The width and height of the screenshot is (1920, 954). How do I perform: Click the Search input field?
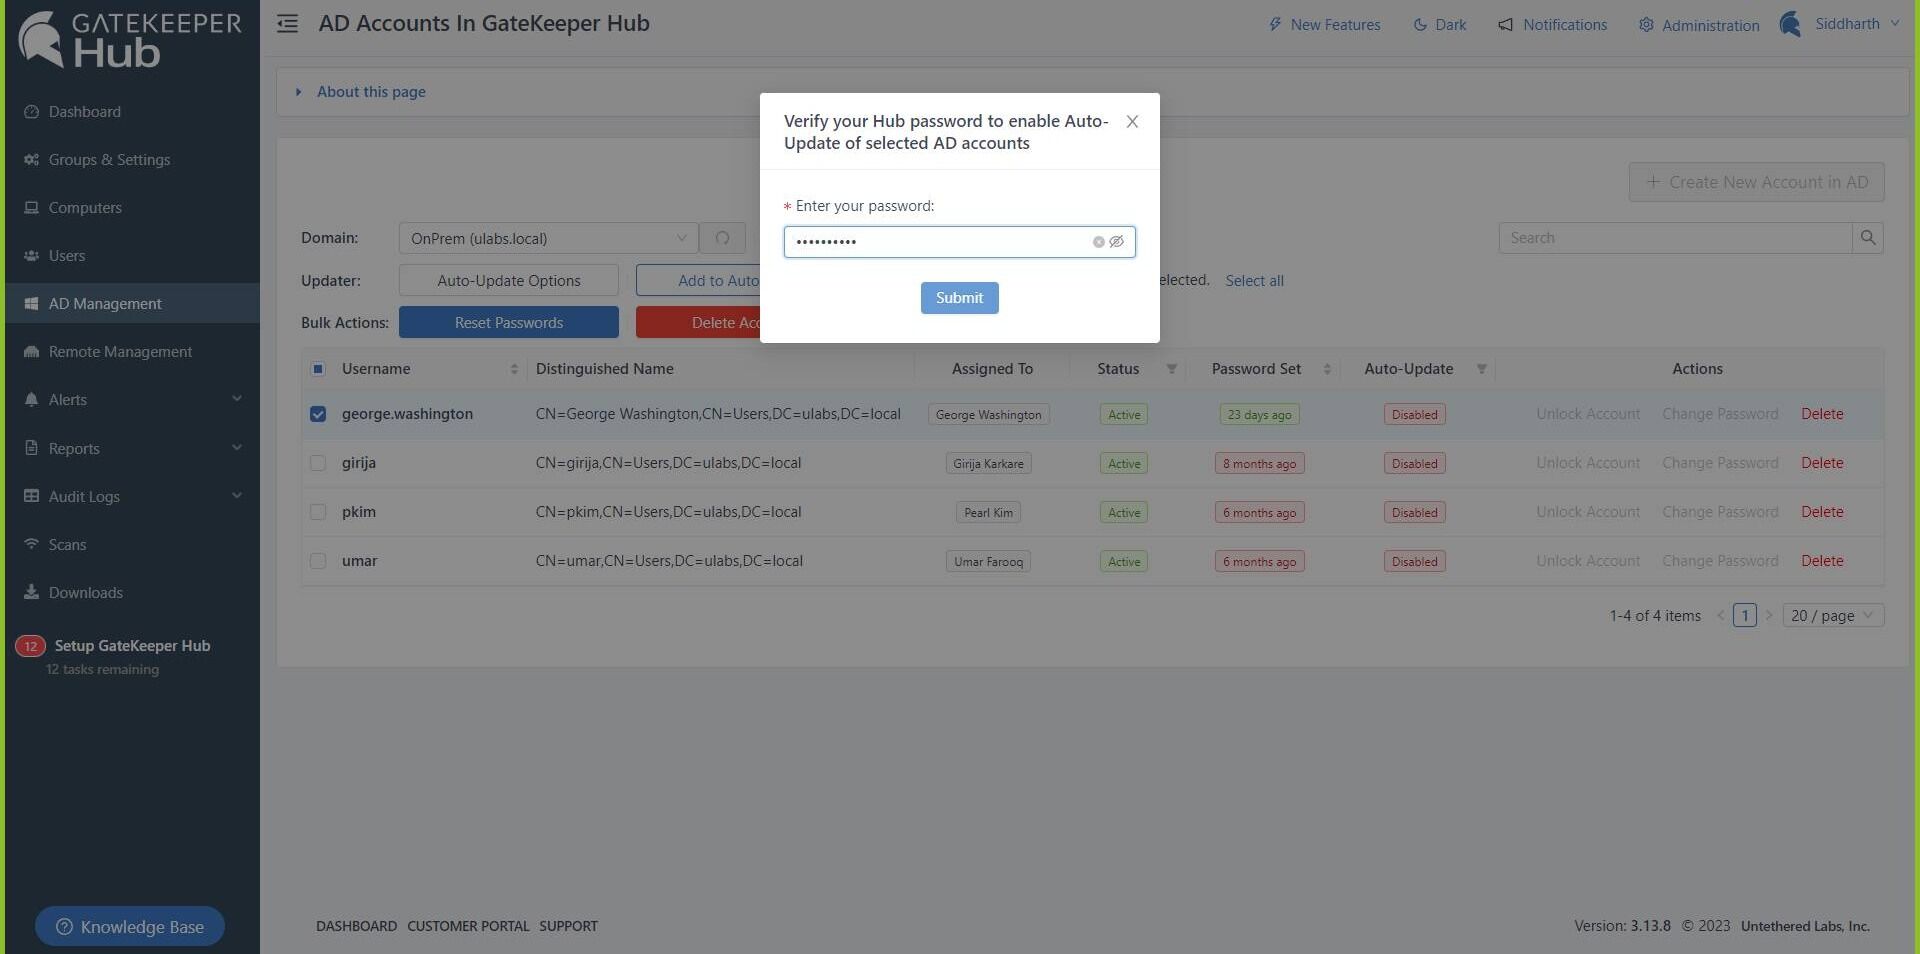1675,238
